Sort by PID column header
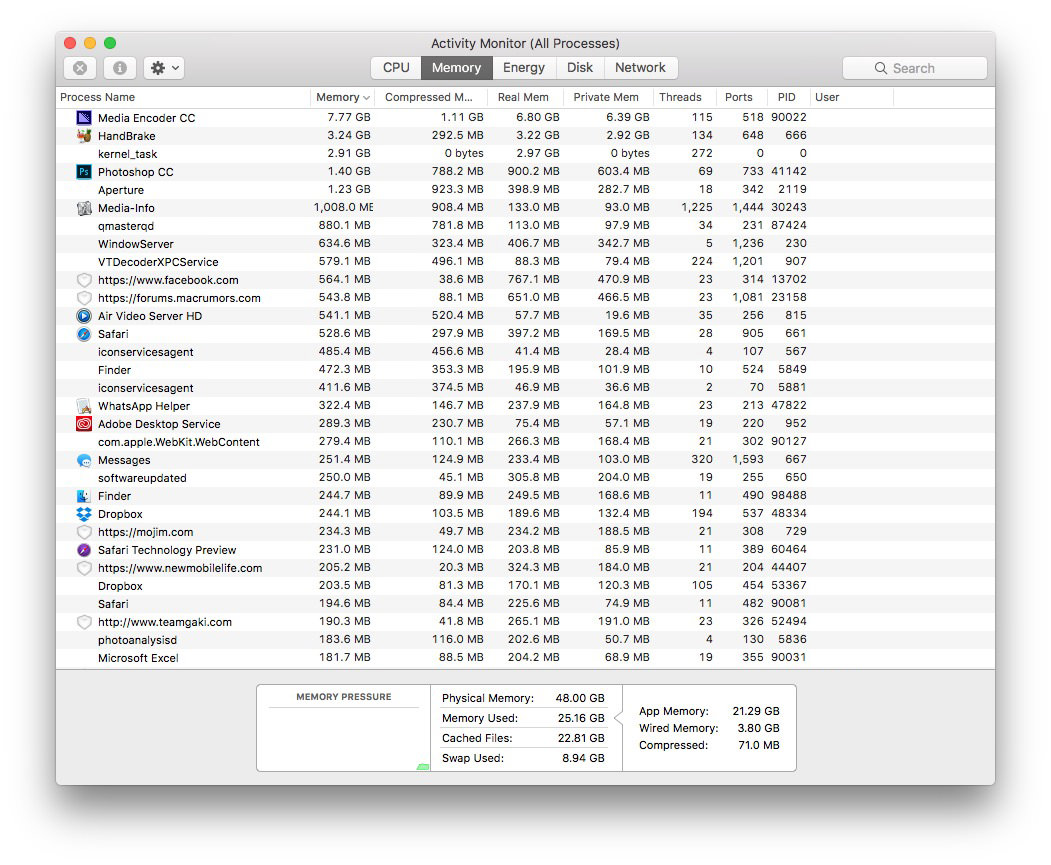 pyautogui.click(x=788, y=97)
